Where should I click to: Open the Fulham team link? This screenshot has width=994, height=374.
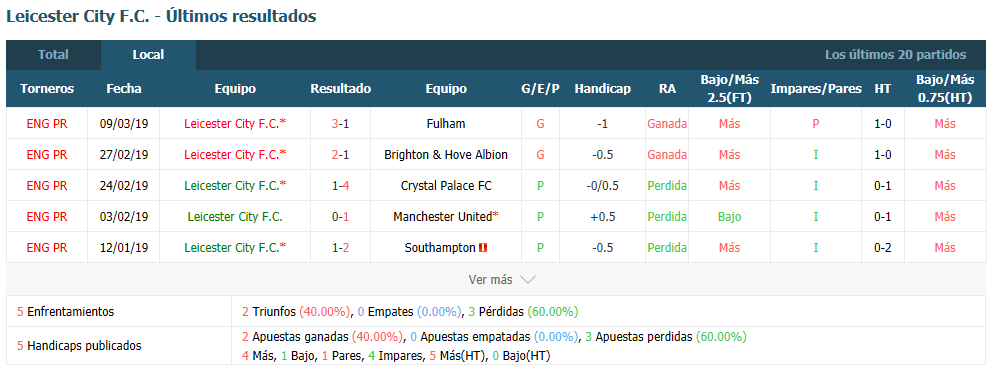point(446,124)
